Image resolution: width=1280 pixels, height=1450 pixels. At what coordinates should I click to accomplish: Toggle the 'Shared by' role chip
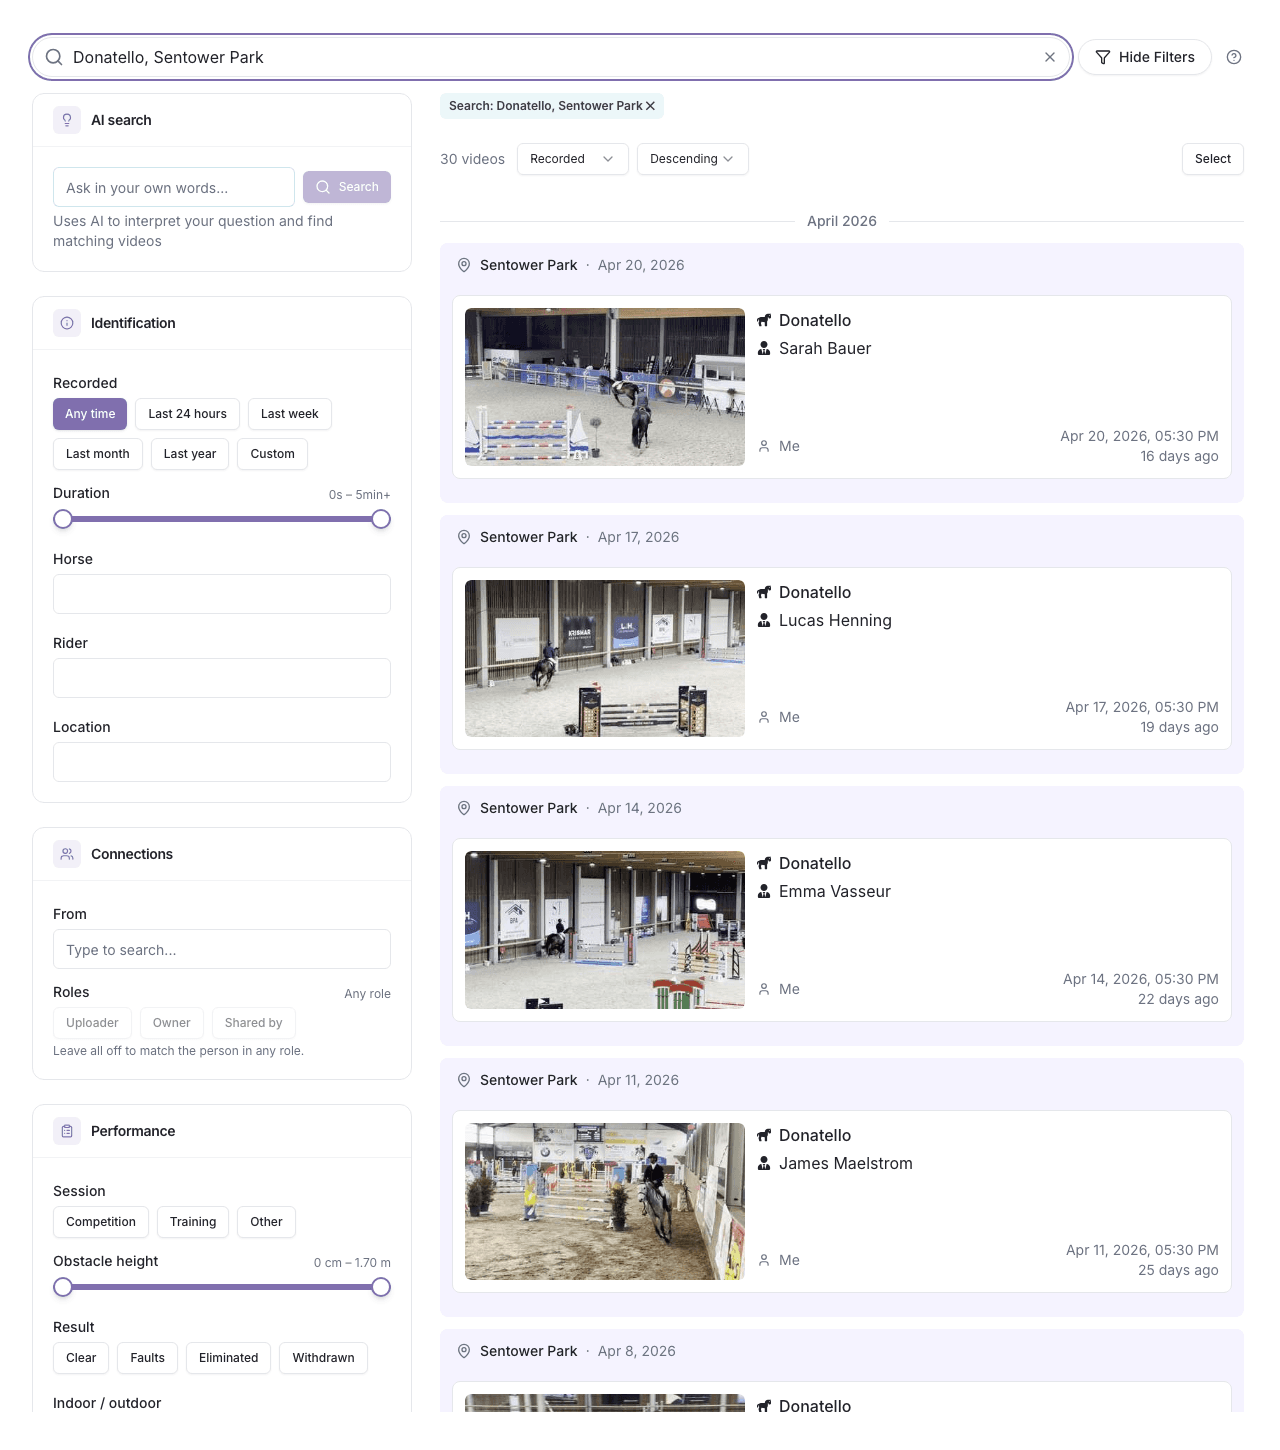254,1023
